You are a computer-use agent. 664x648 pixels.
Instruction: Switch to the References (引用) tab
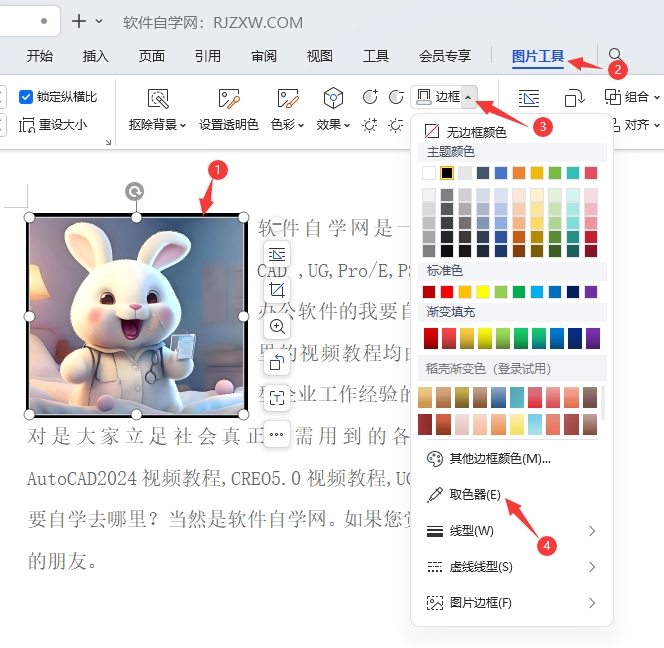[208, 56]
